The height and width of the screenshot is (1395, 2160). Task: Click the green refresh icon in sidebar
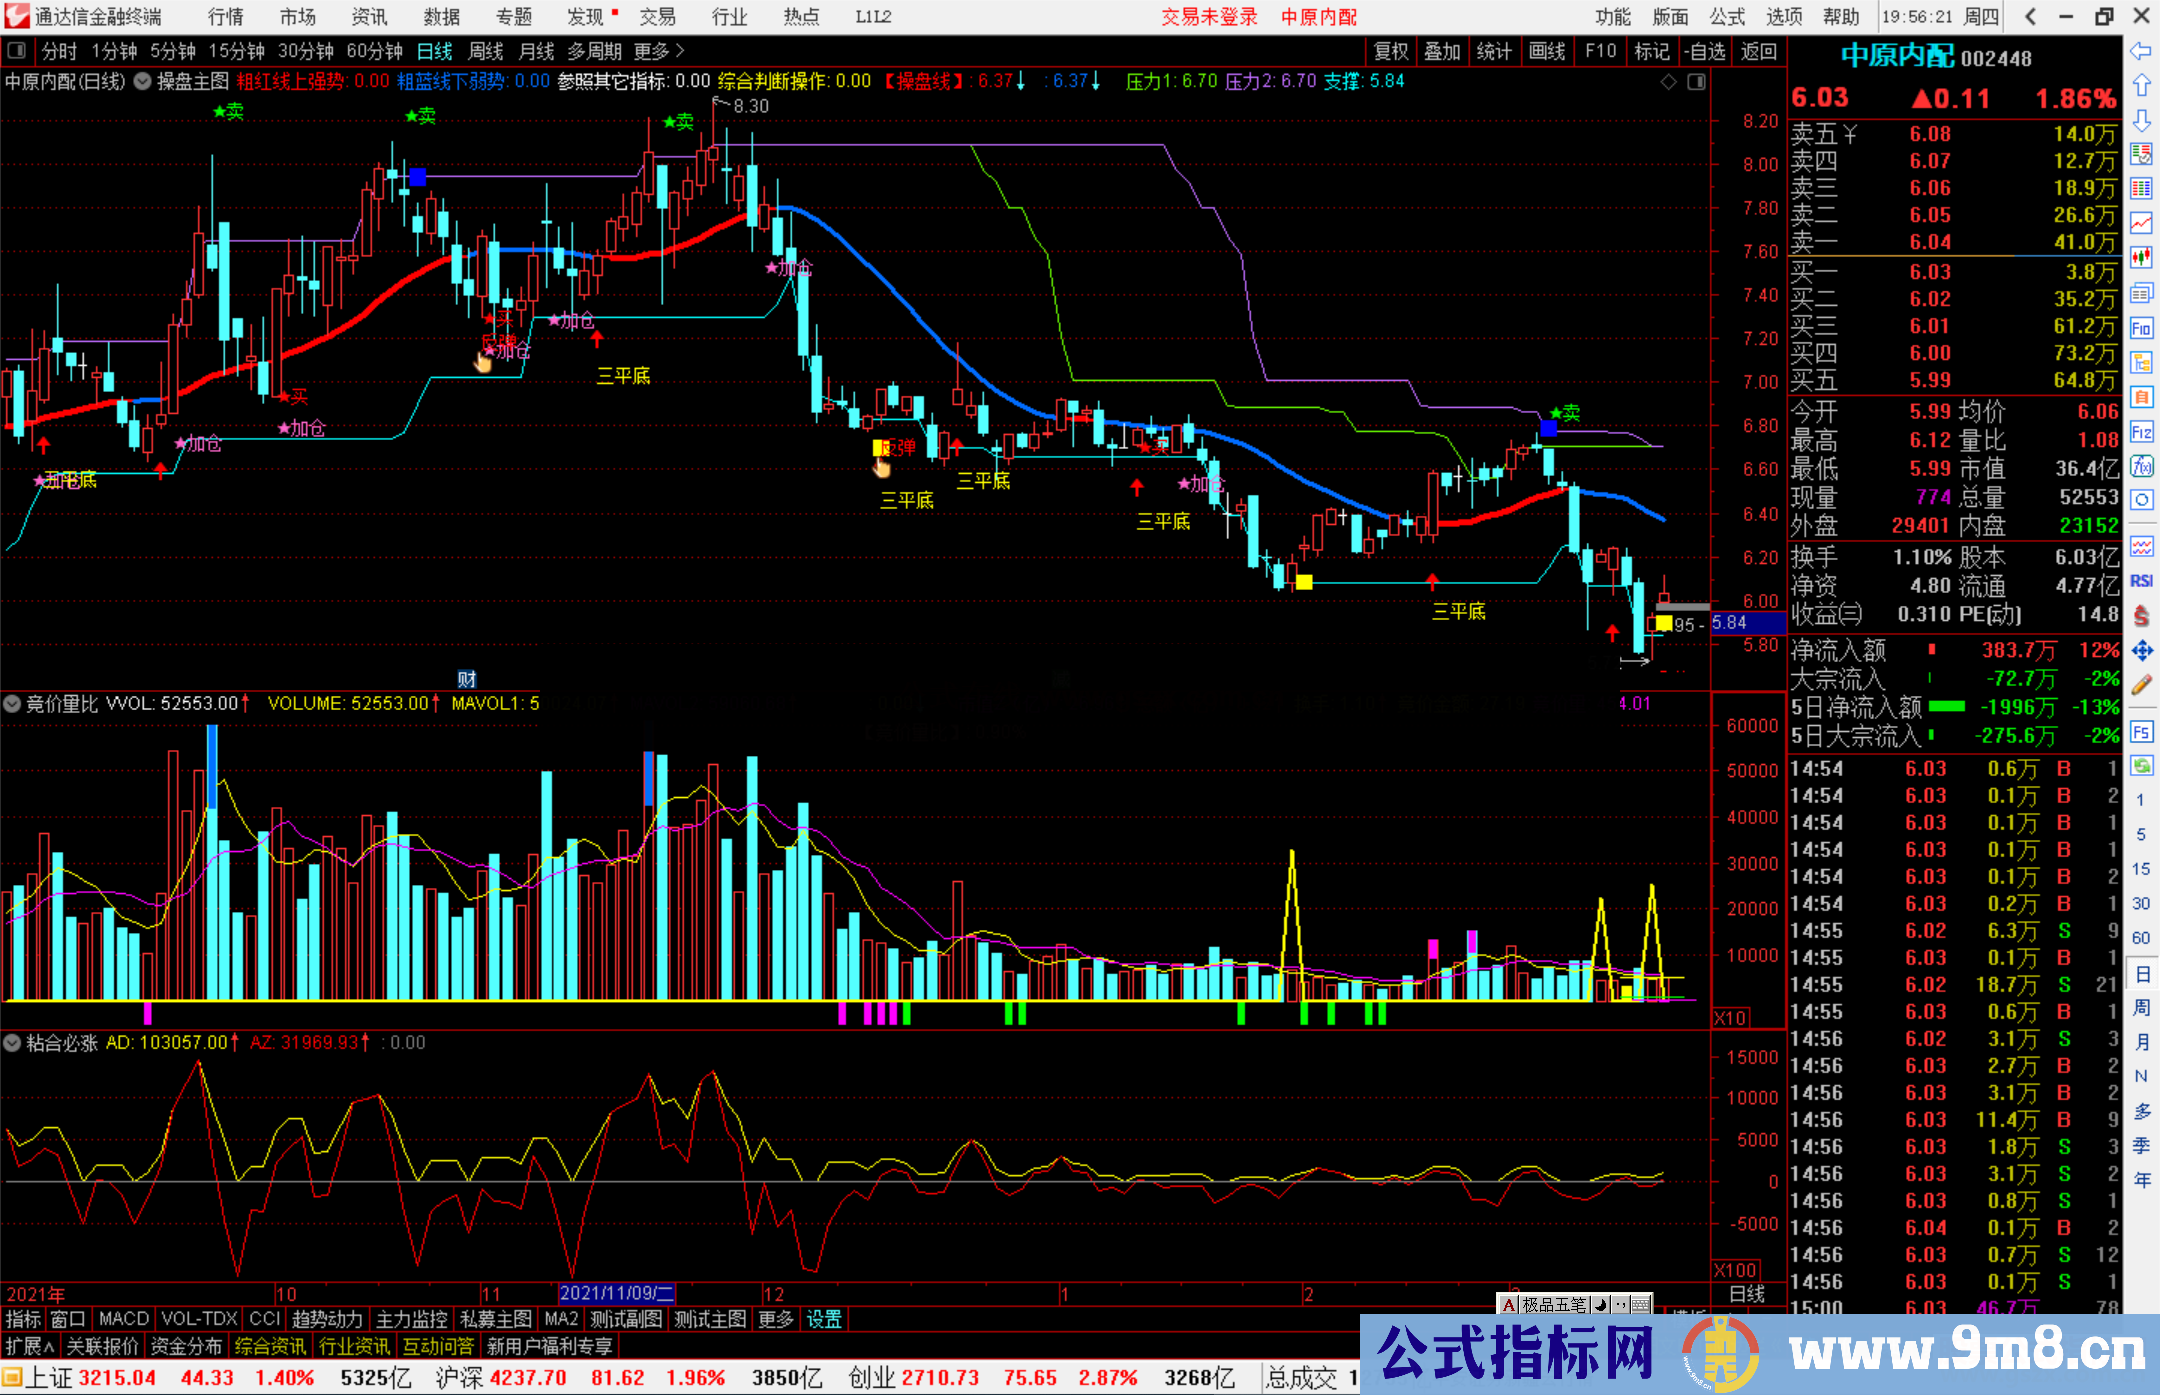(2141, 766)
